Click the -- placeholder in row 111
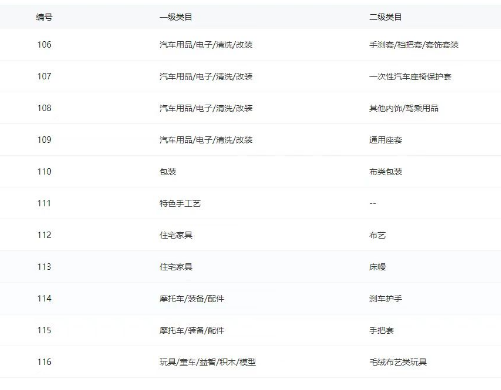 click(x=373, y=203)
